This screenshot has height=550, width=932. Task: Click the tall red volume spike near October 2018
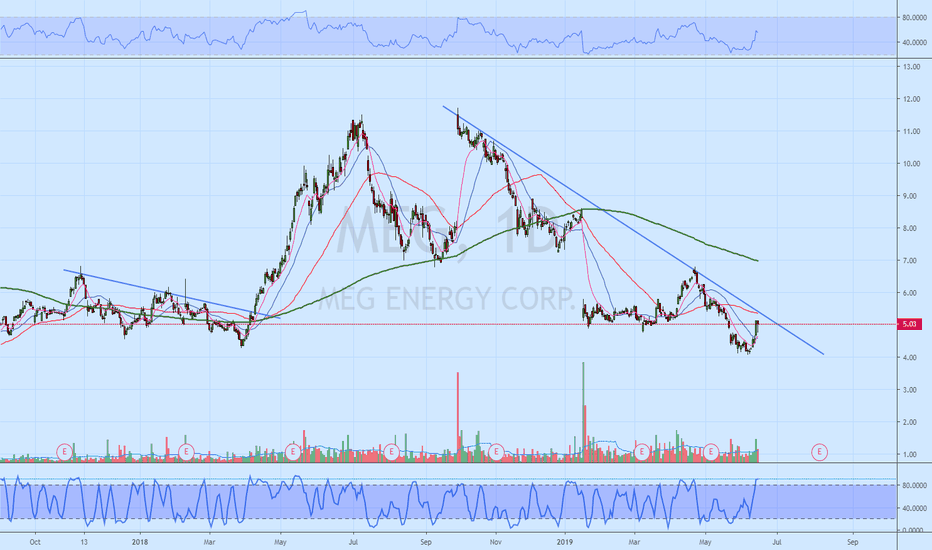(458, 415)
